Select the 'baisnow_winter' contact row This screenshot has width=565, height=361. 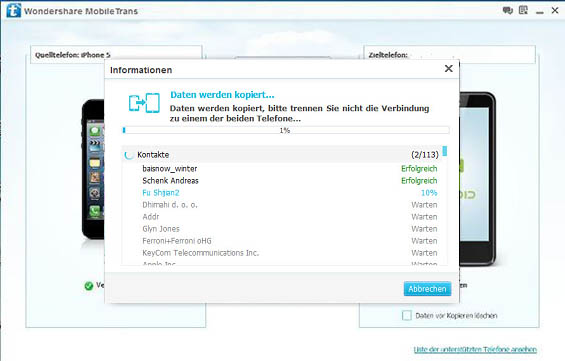281,169
